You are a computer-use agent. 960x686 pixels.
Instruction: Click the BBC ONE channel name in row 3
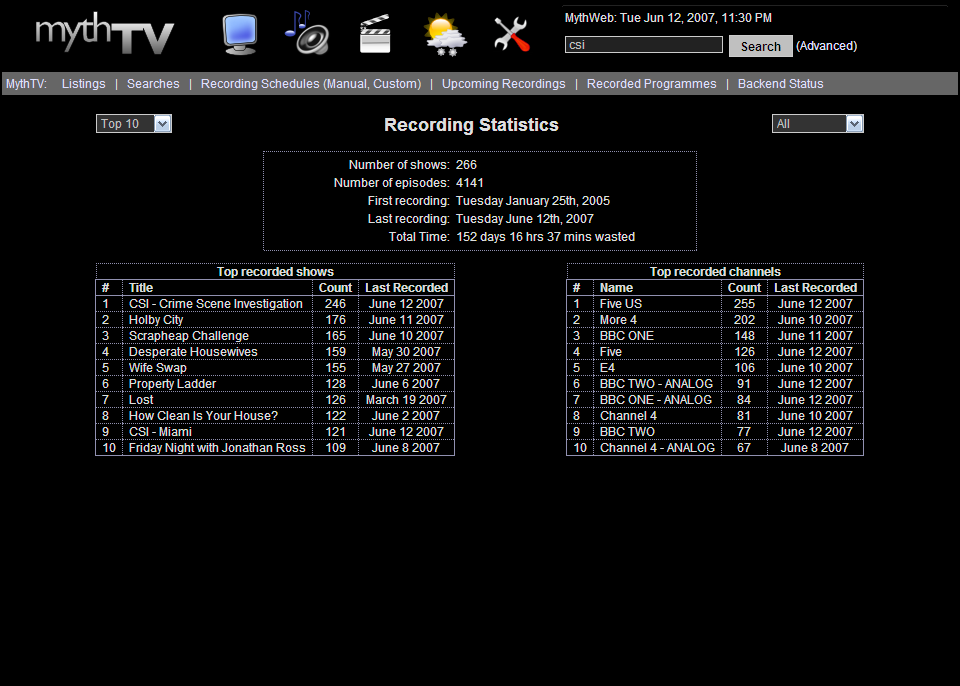(626, 336)
